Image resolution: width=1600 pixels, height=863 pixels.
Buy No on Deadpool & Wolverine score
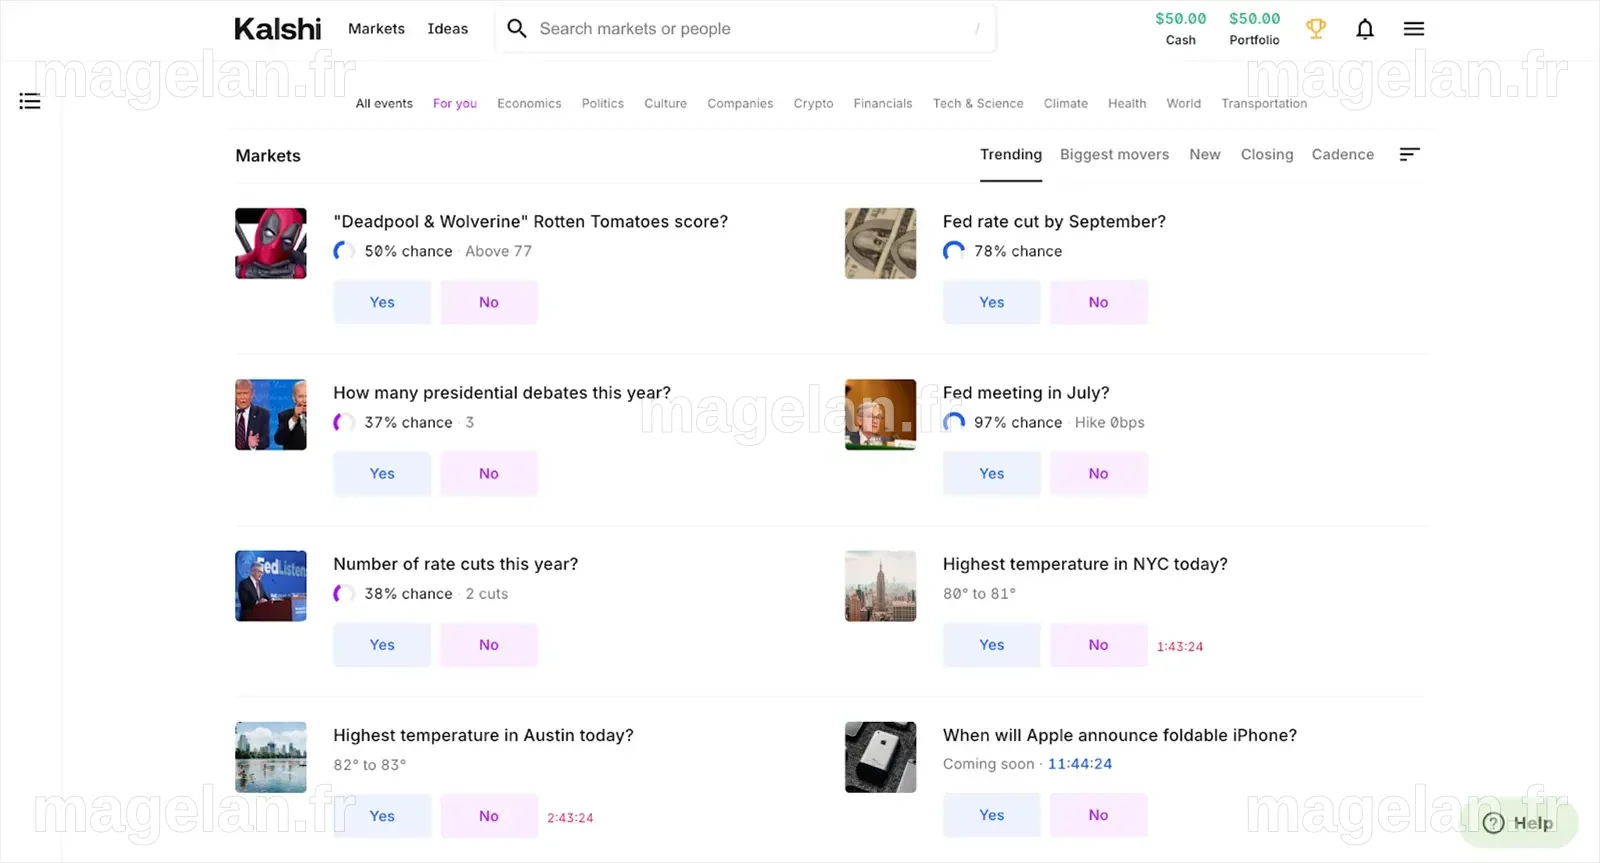[x=489, y=302]
